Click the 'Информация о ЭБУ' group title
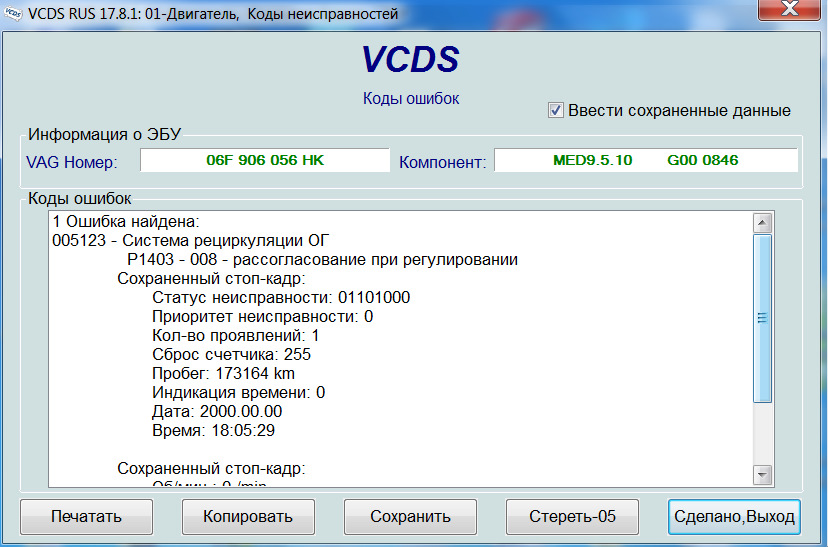The width and height of the screenshot is (828, 547). click(x=105, y=135)
